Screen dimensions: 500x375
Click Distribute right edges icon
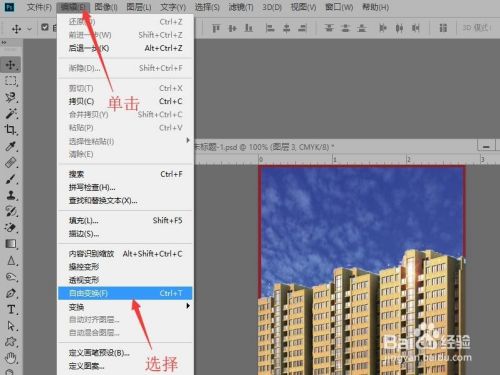(x=415, y=28)
